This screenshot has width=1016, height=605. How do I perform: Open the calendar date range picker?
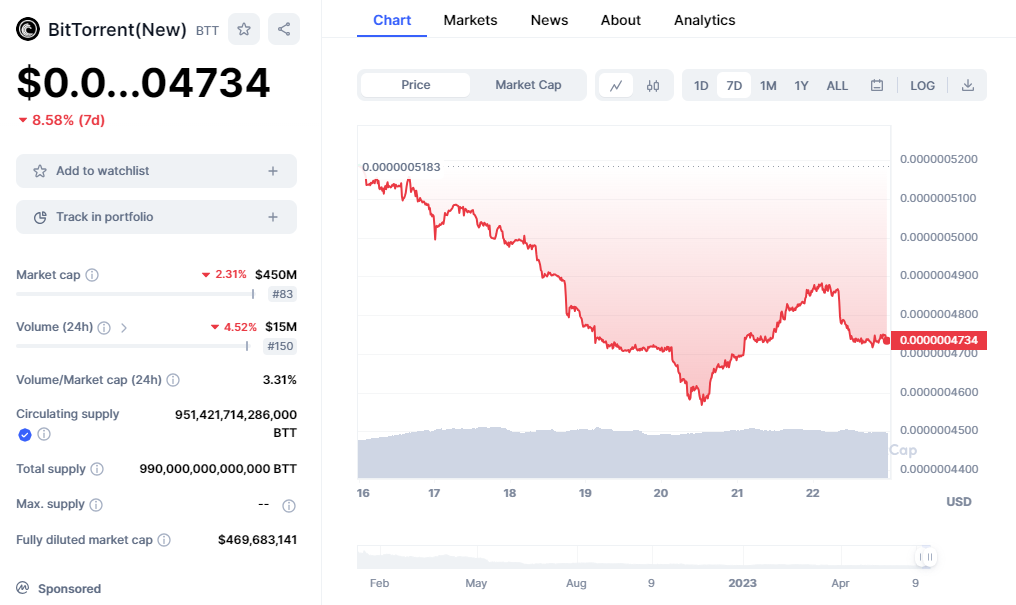[877, 86]
